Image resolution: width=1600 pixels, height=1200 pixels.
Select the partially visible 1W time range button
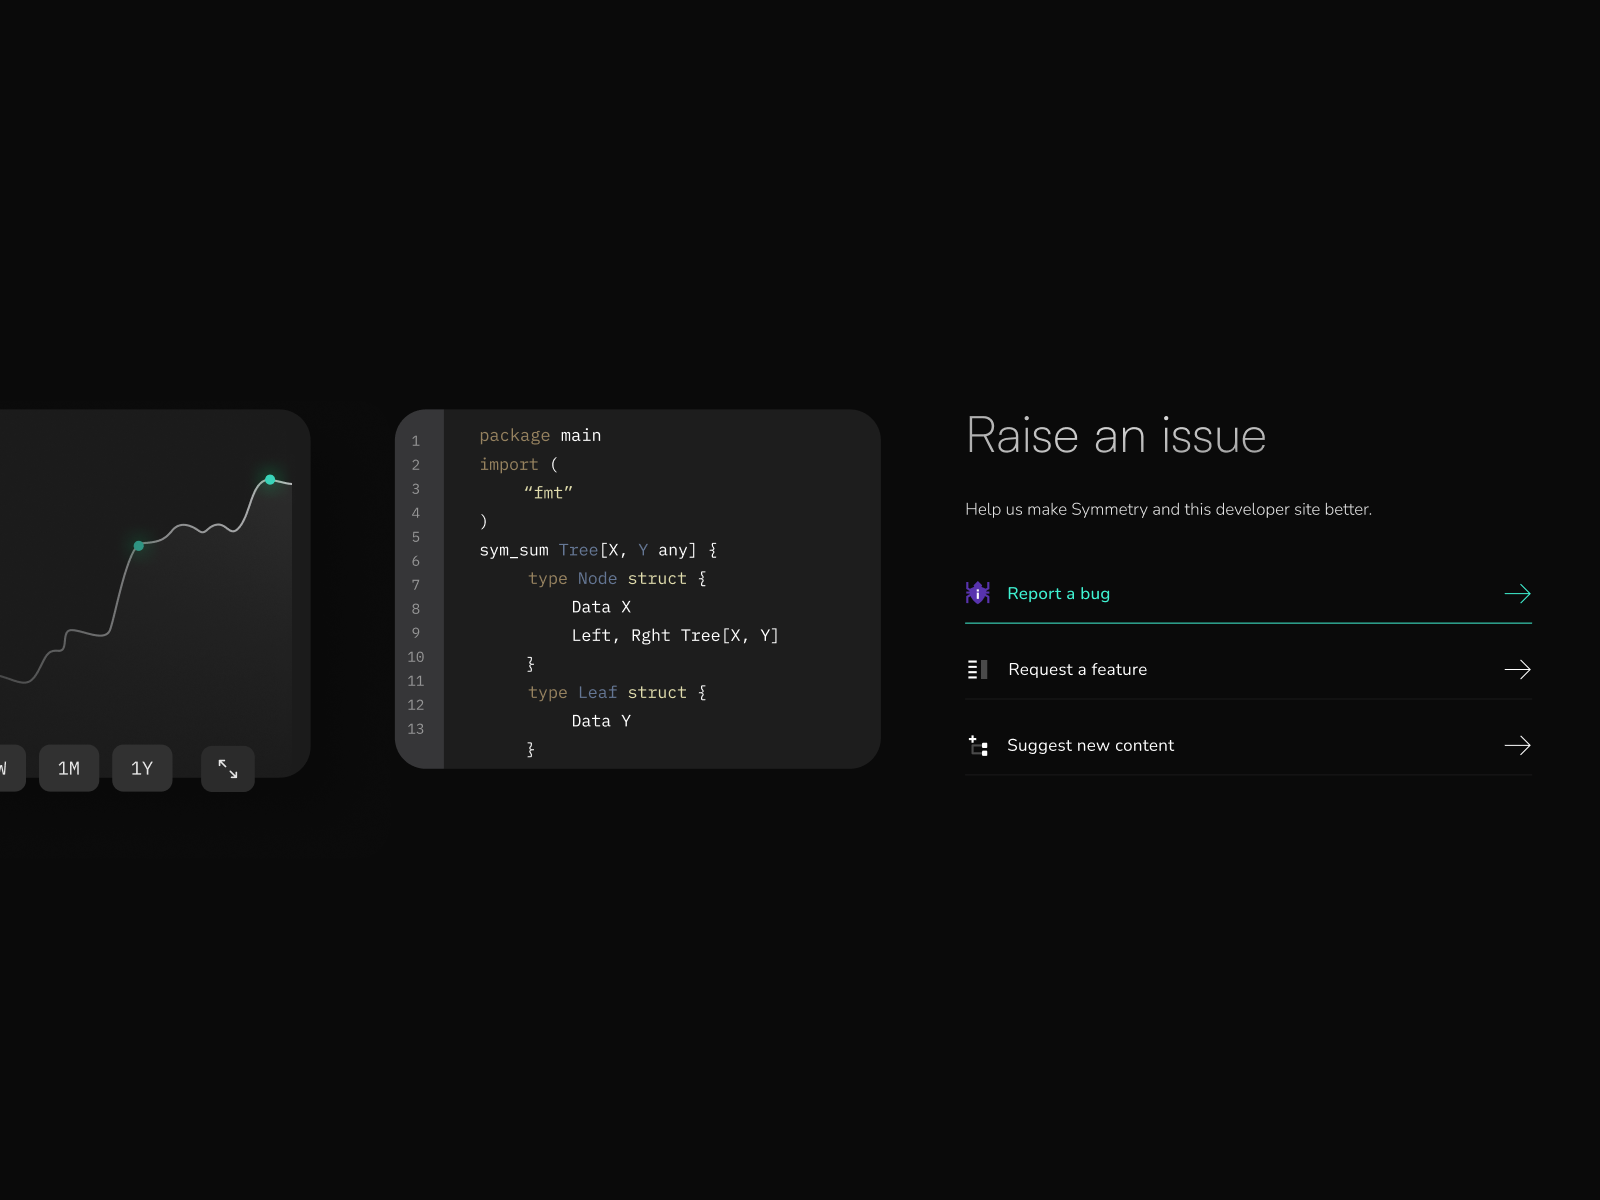(8, 768)
